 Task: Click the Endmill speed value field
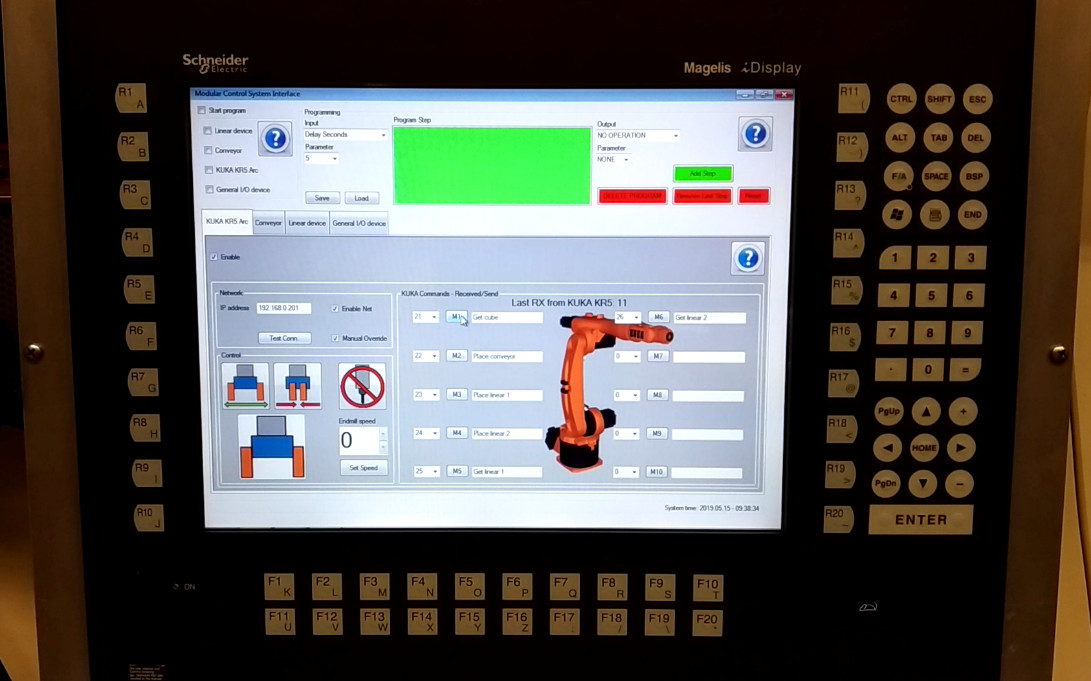tap(359, 440)
